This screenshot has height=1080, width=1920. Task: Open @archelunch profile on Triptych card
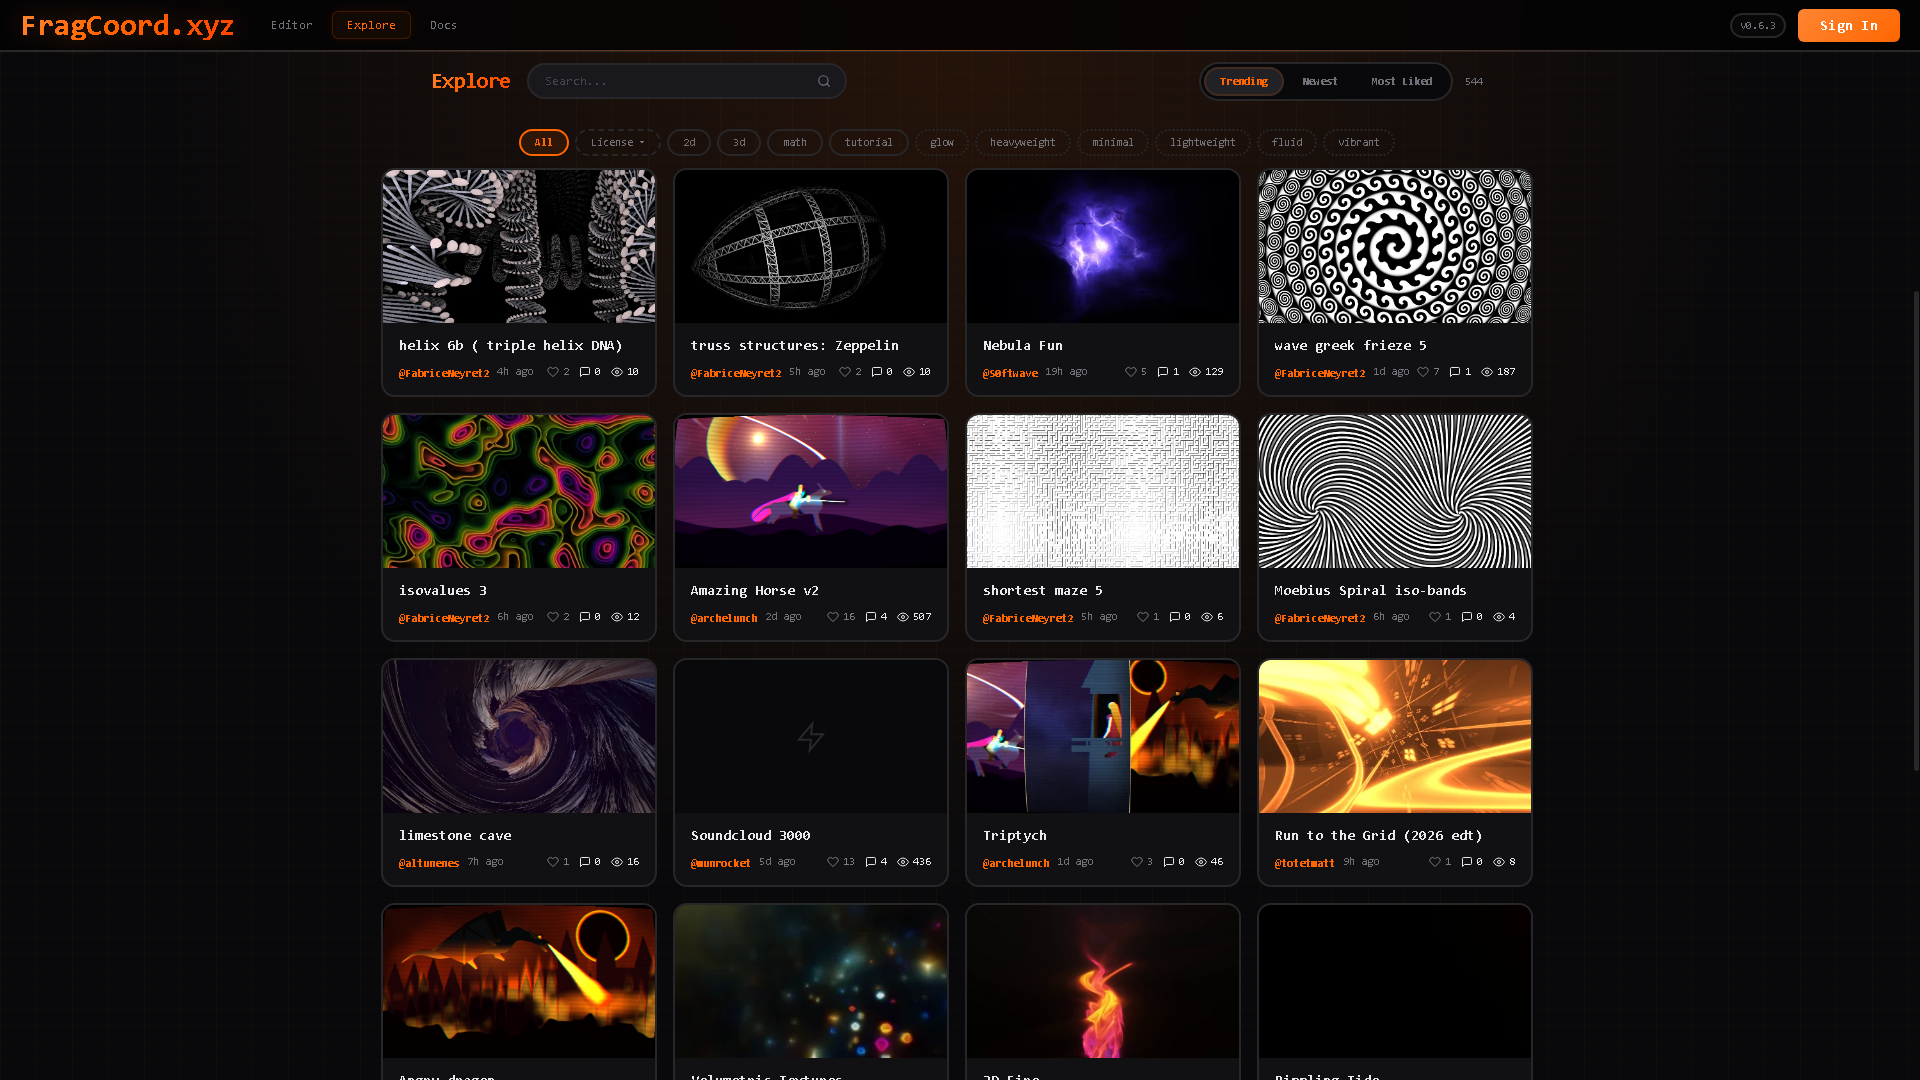[1015, 863]
